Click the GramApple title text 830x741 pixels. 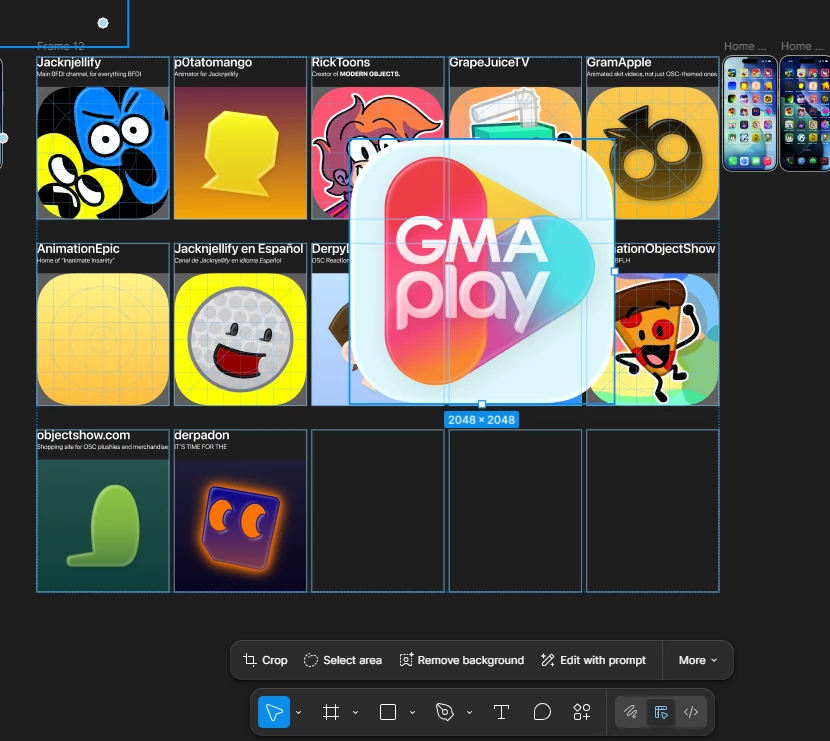coord(619,62)
